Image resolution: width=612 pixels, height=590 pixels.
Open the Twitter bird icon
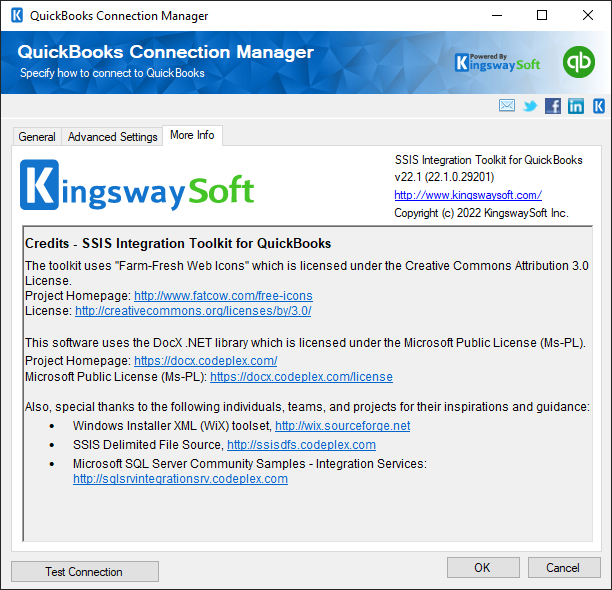530,106
